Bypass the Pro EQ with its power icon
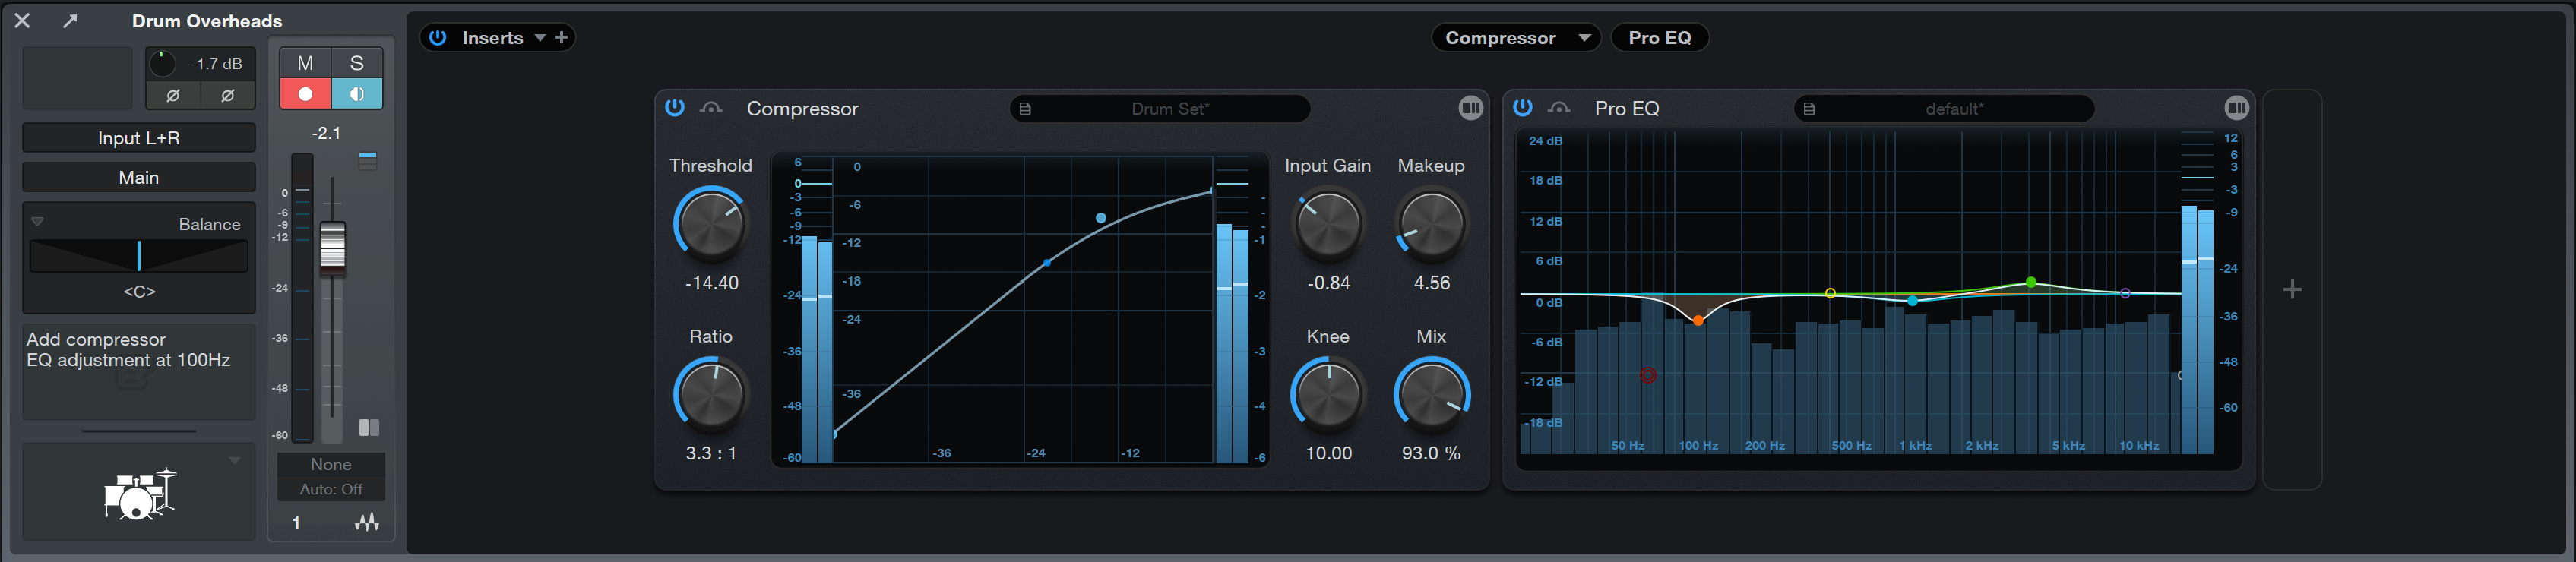2576x562 pixels. pyautogui.click(x=1523, y=107)
